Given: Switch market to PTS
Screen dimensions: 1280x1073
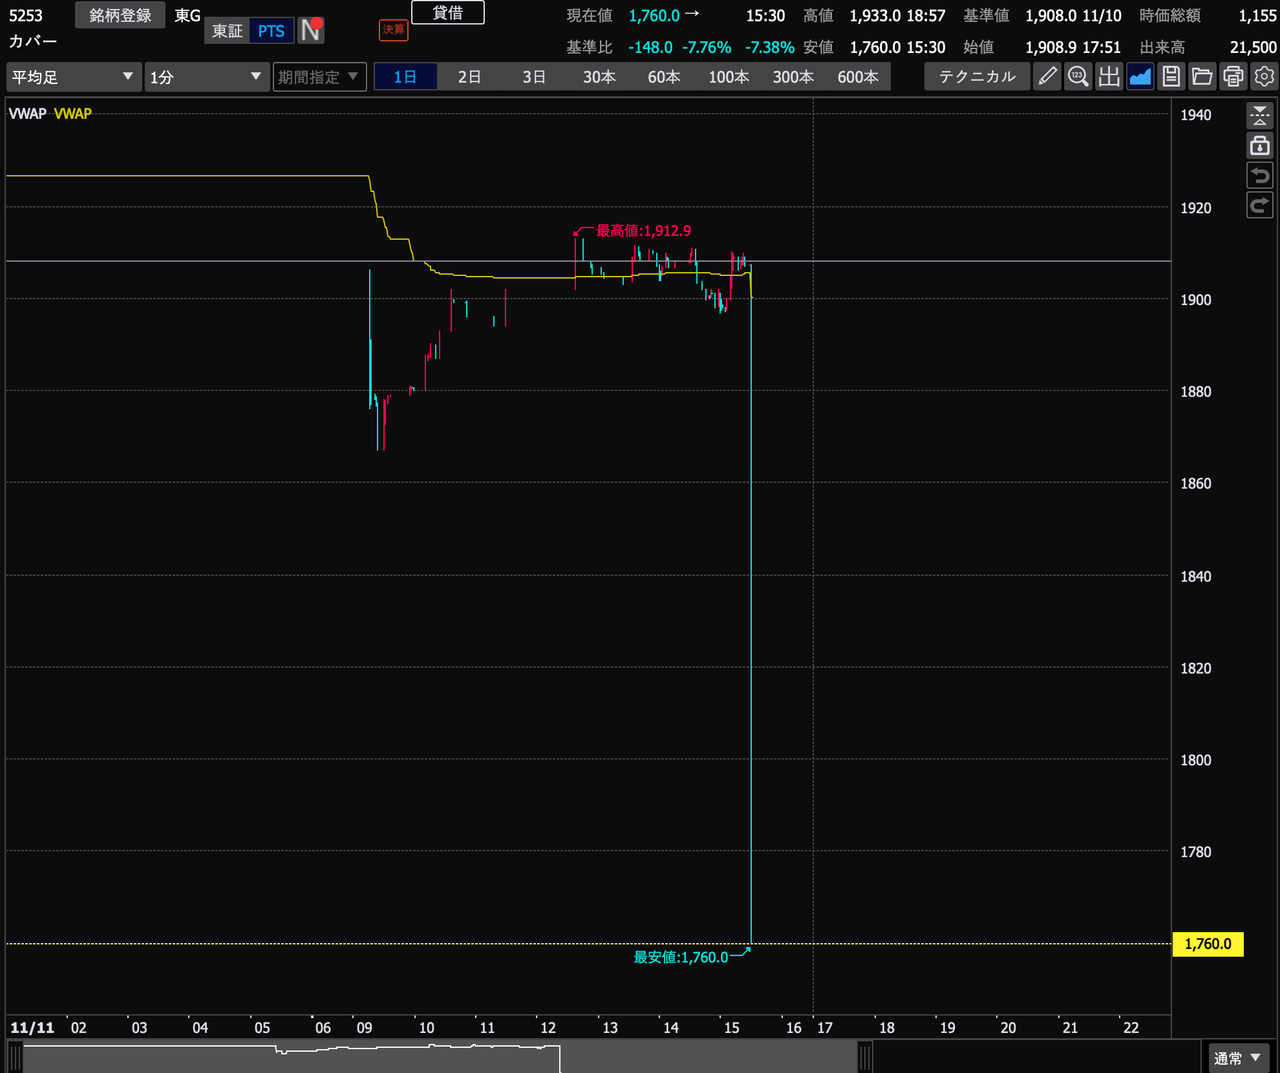Looking at the screenshot, I should [x=271, y=31].
